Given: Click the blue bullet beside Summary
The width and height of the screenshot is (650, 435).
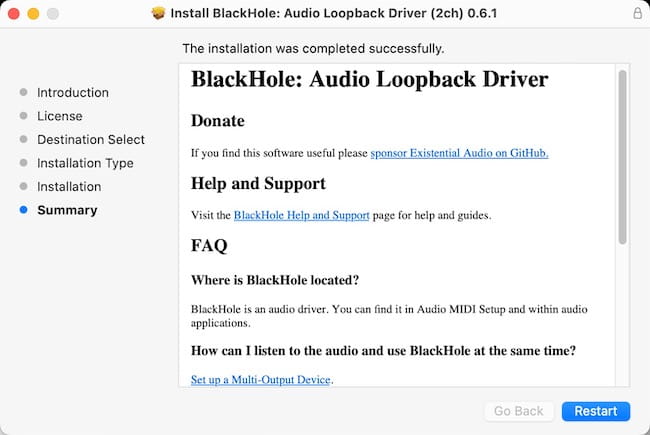Looking at the screenshot, I should pos(23,210).
